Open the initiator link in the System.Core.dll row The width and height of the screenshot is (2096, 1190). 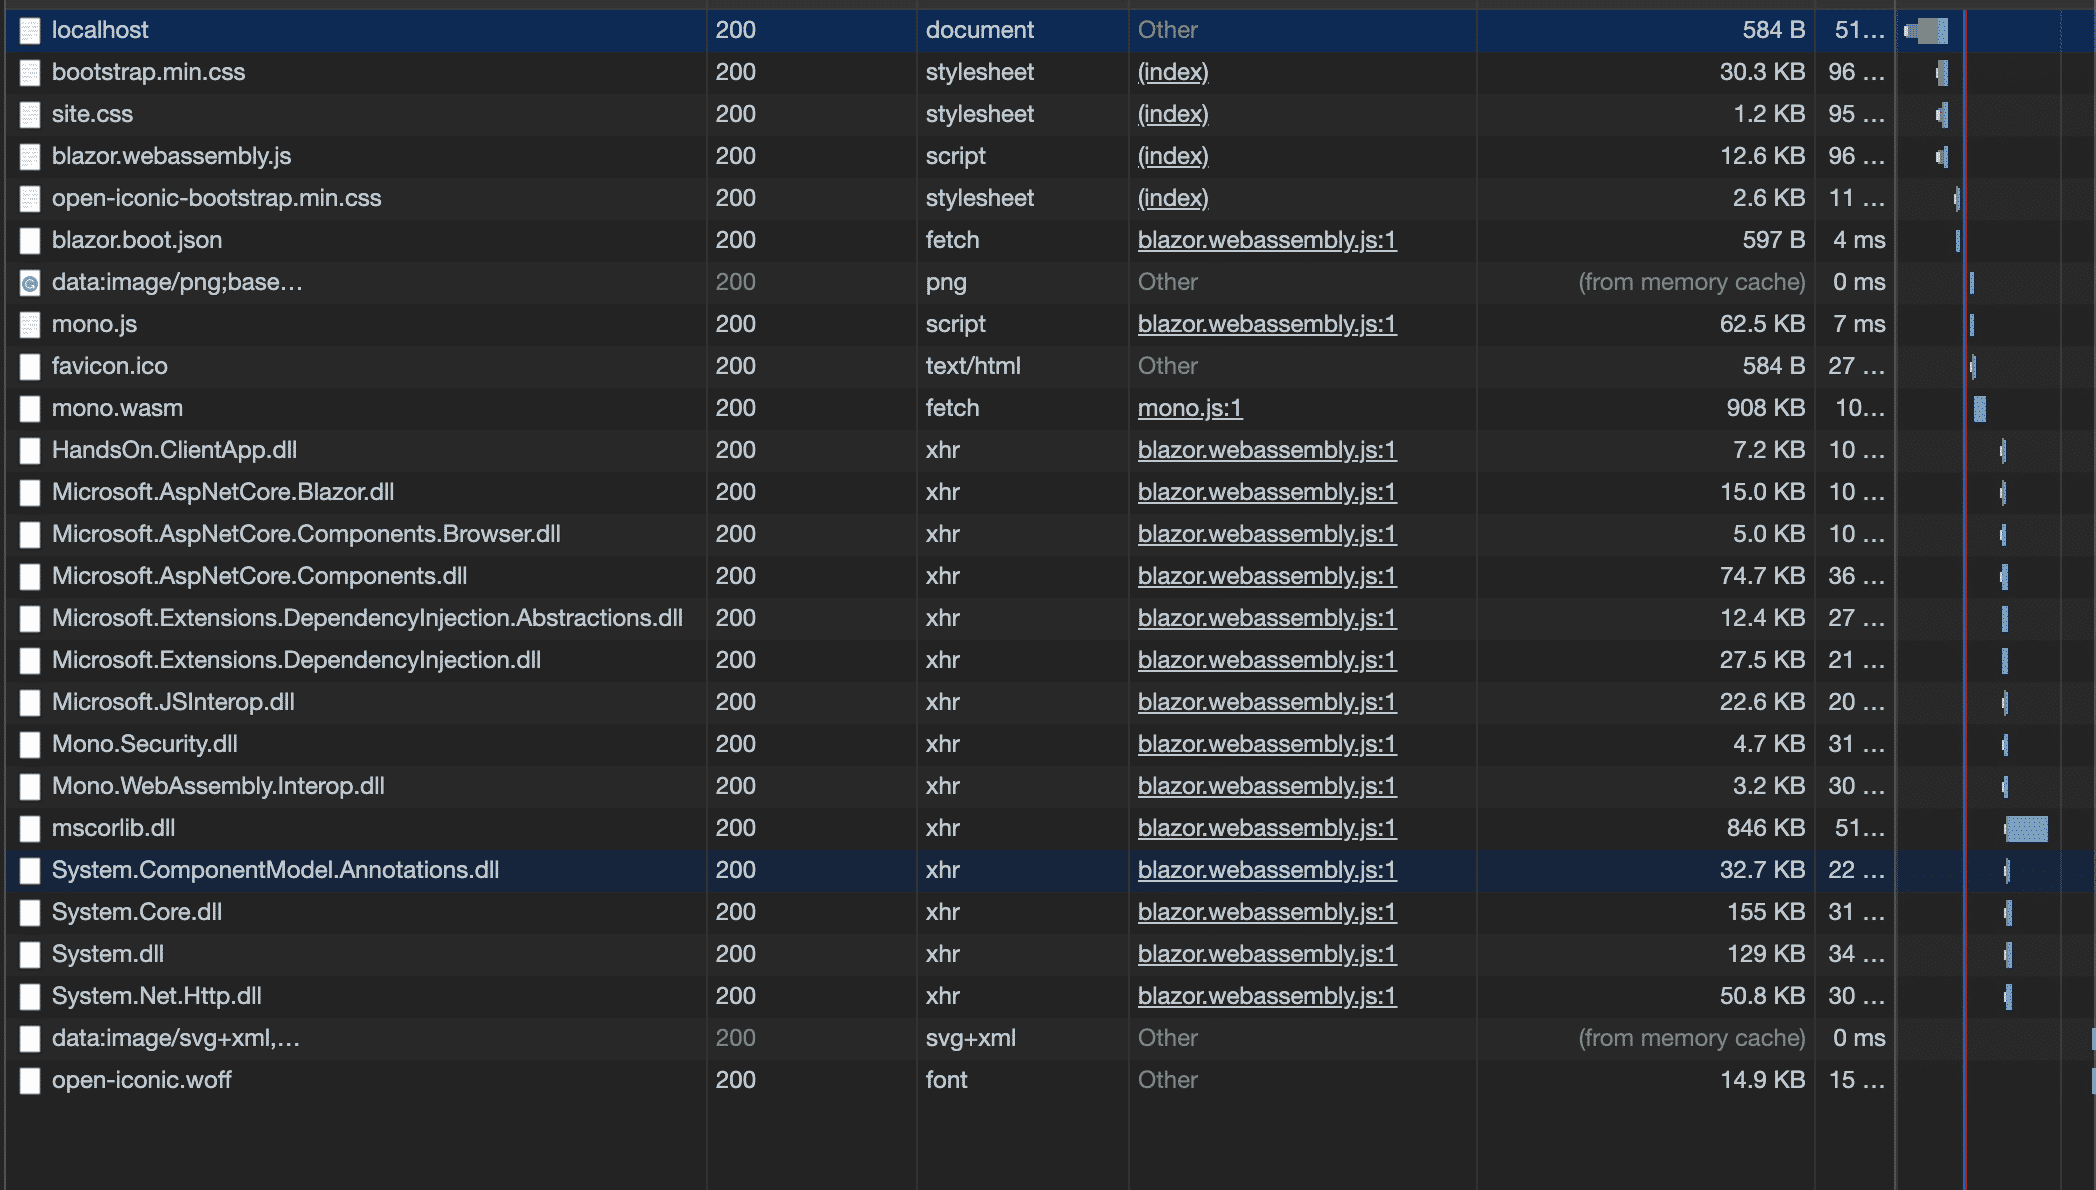[1266, 912]
